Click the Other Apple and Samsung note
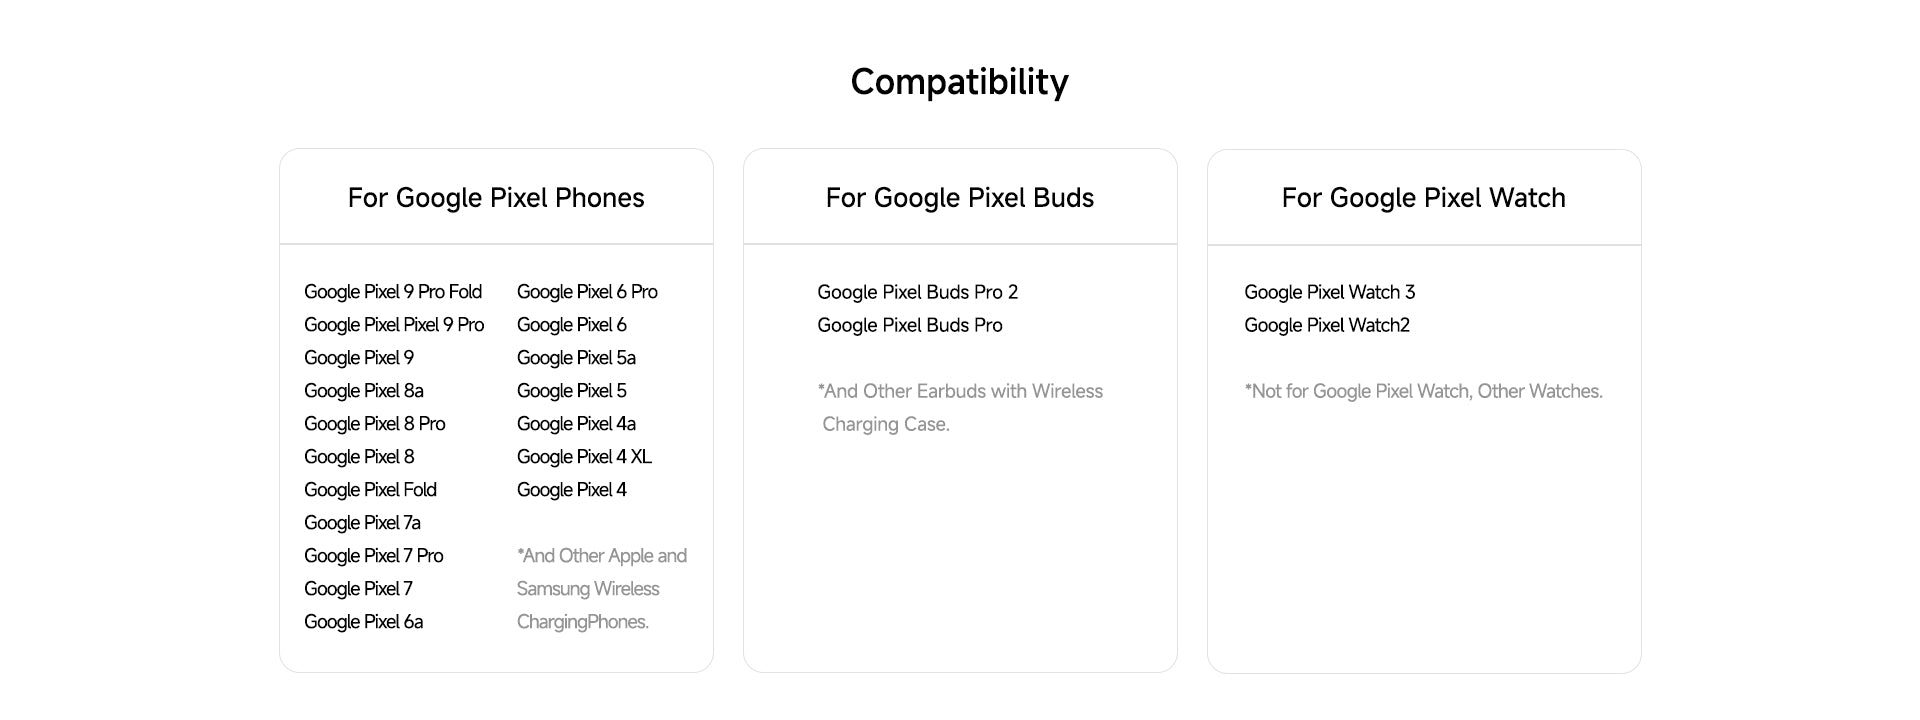The width and height of the screenshot is (1920, 720). coord(602,589)
